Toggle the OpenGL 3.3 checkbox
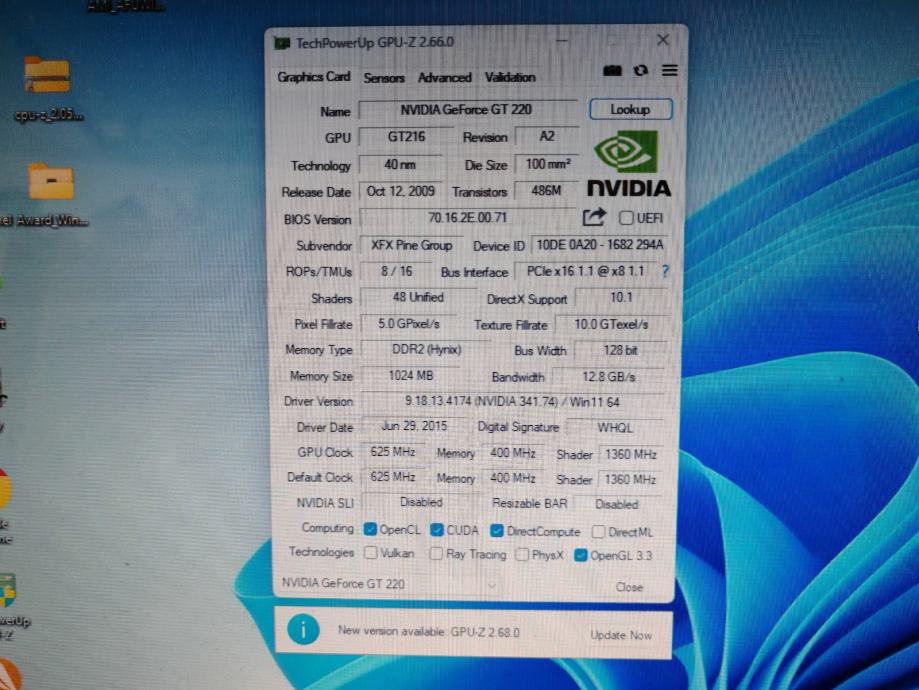This screenshot has width=919, height=690. point(580,555)
